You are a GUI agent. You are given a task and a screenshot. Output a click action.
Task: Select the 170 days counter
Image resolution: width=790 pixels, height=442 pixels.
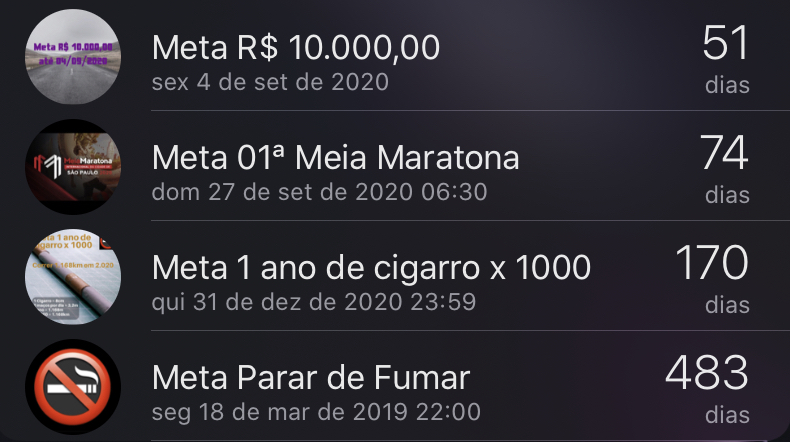[711, 264]
